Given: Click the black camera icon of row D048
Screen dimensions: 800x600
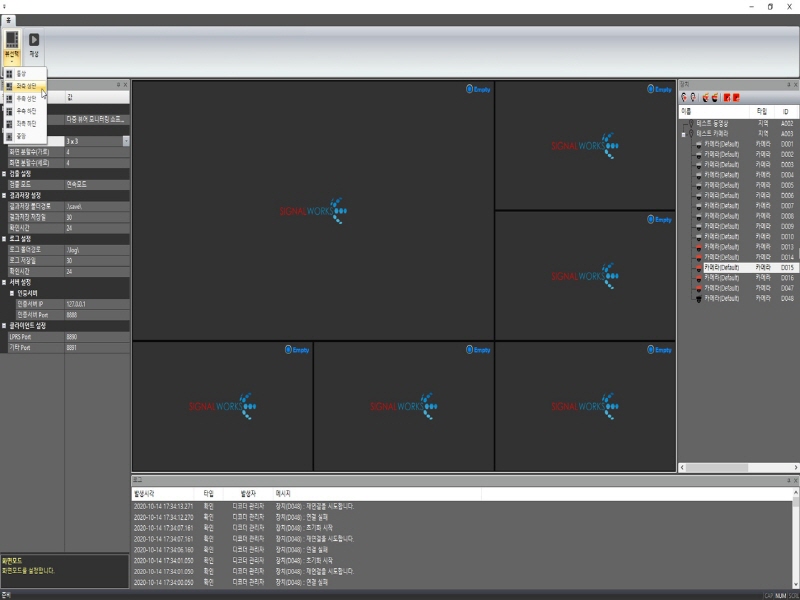Looking at the screenshot, I should (x=699, y=299).
